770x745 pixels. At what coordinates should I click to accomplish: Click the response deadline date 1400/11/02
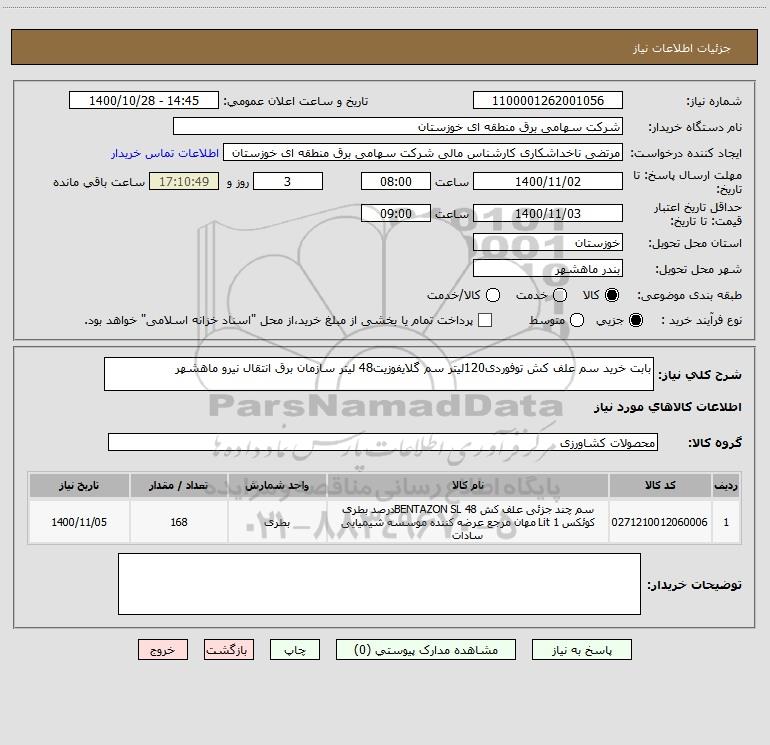point(548,182)
